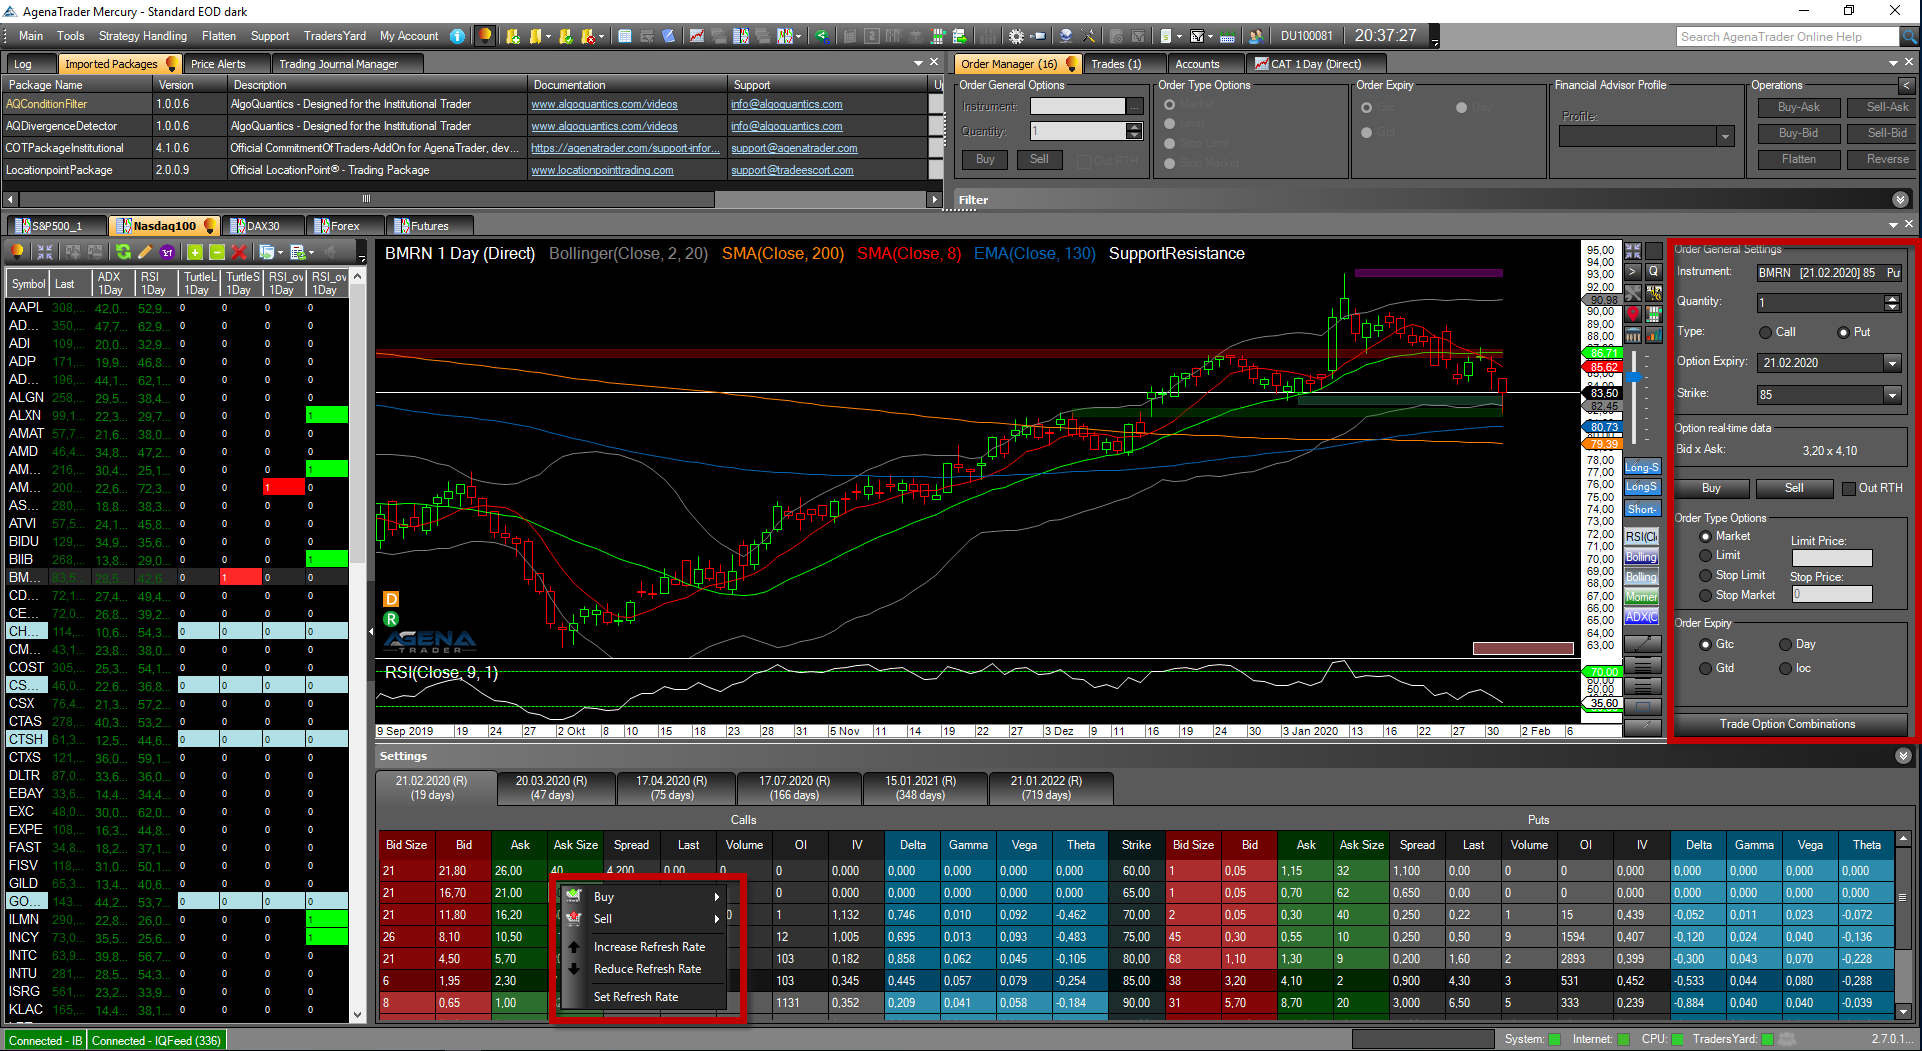
Task: Click the trend line drawing tool beside chart
Action: (1643, 644)
